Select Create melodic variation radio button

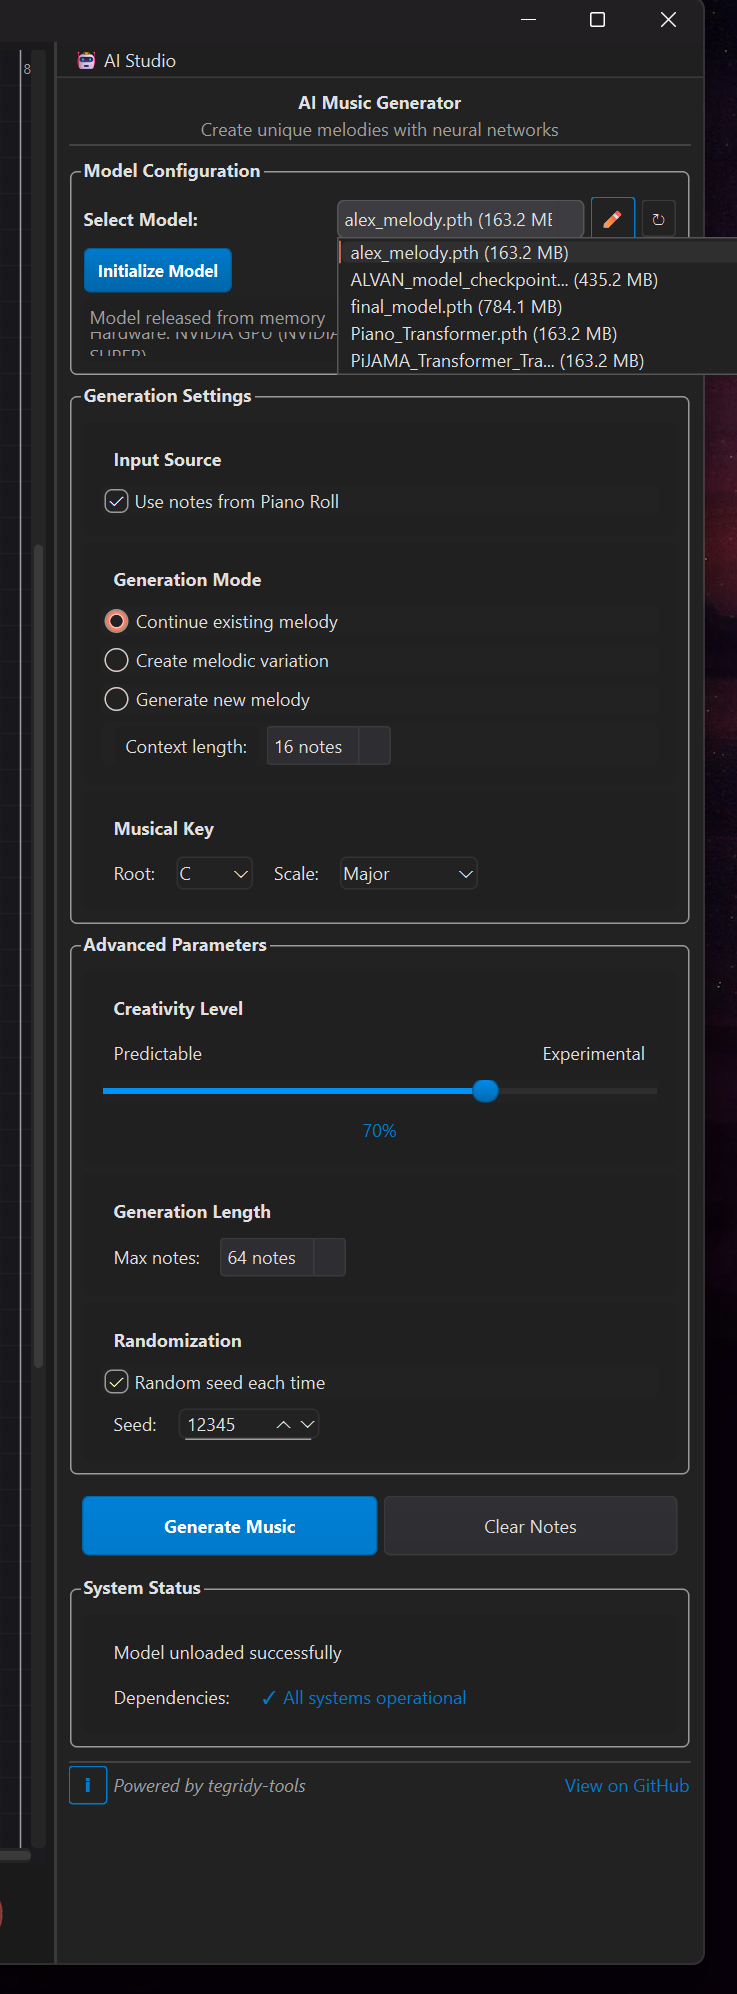(x=117, y=661)
